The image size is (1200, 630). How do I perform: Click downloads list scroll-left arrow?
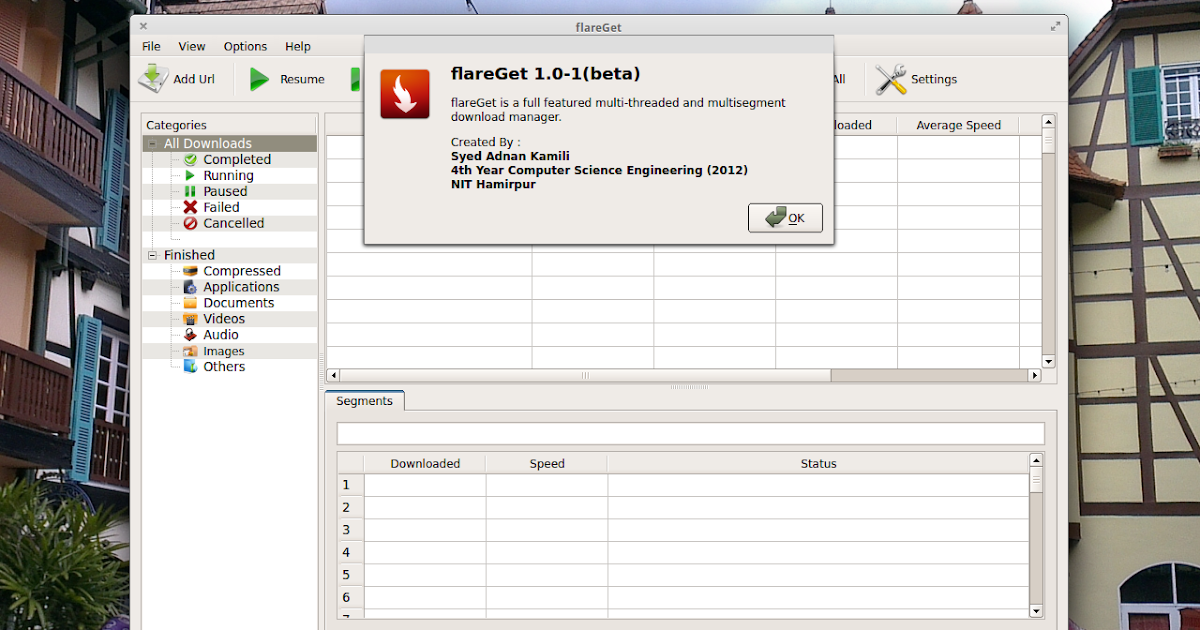click(332, 376)
